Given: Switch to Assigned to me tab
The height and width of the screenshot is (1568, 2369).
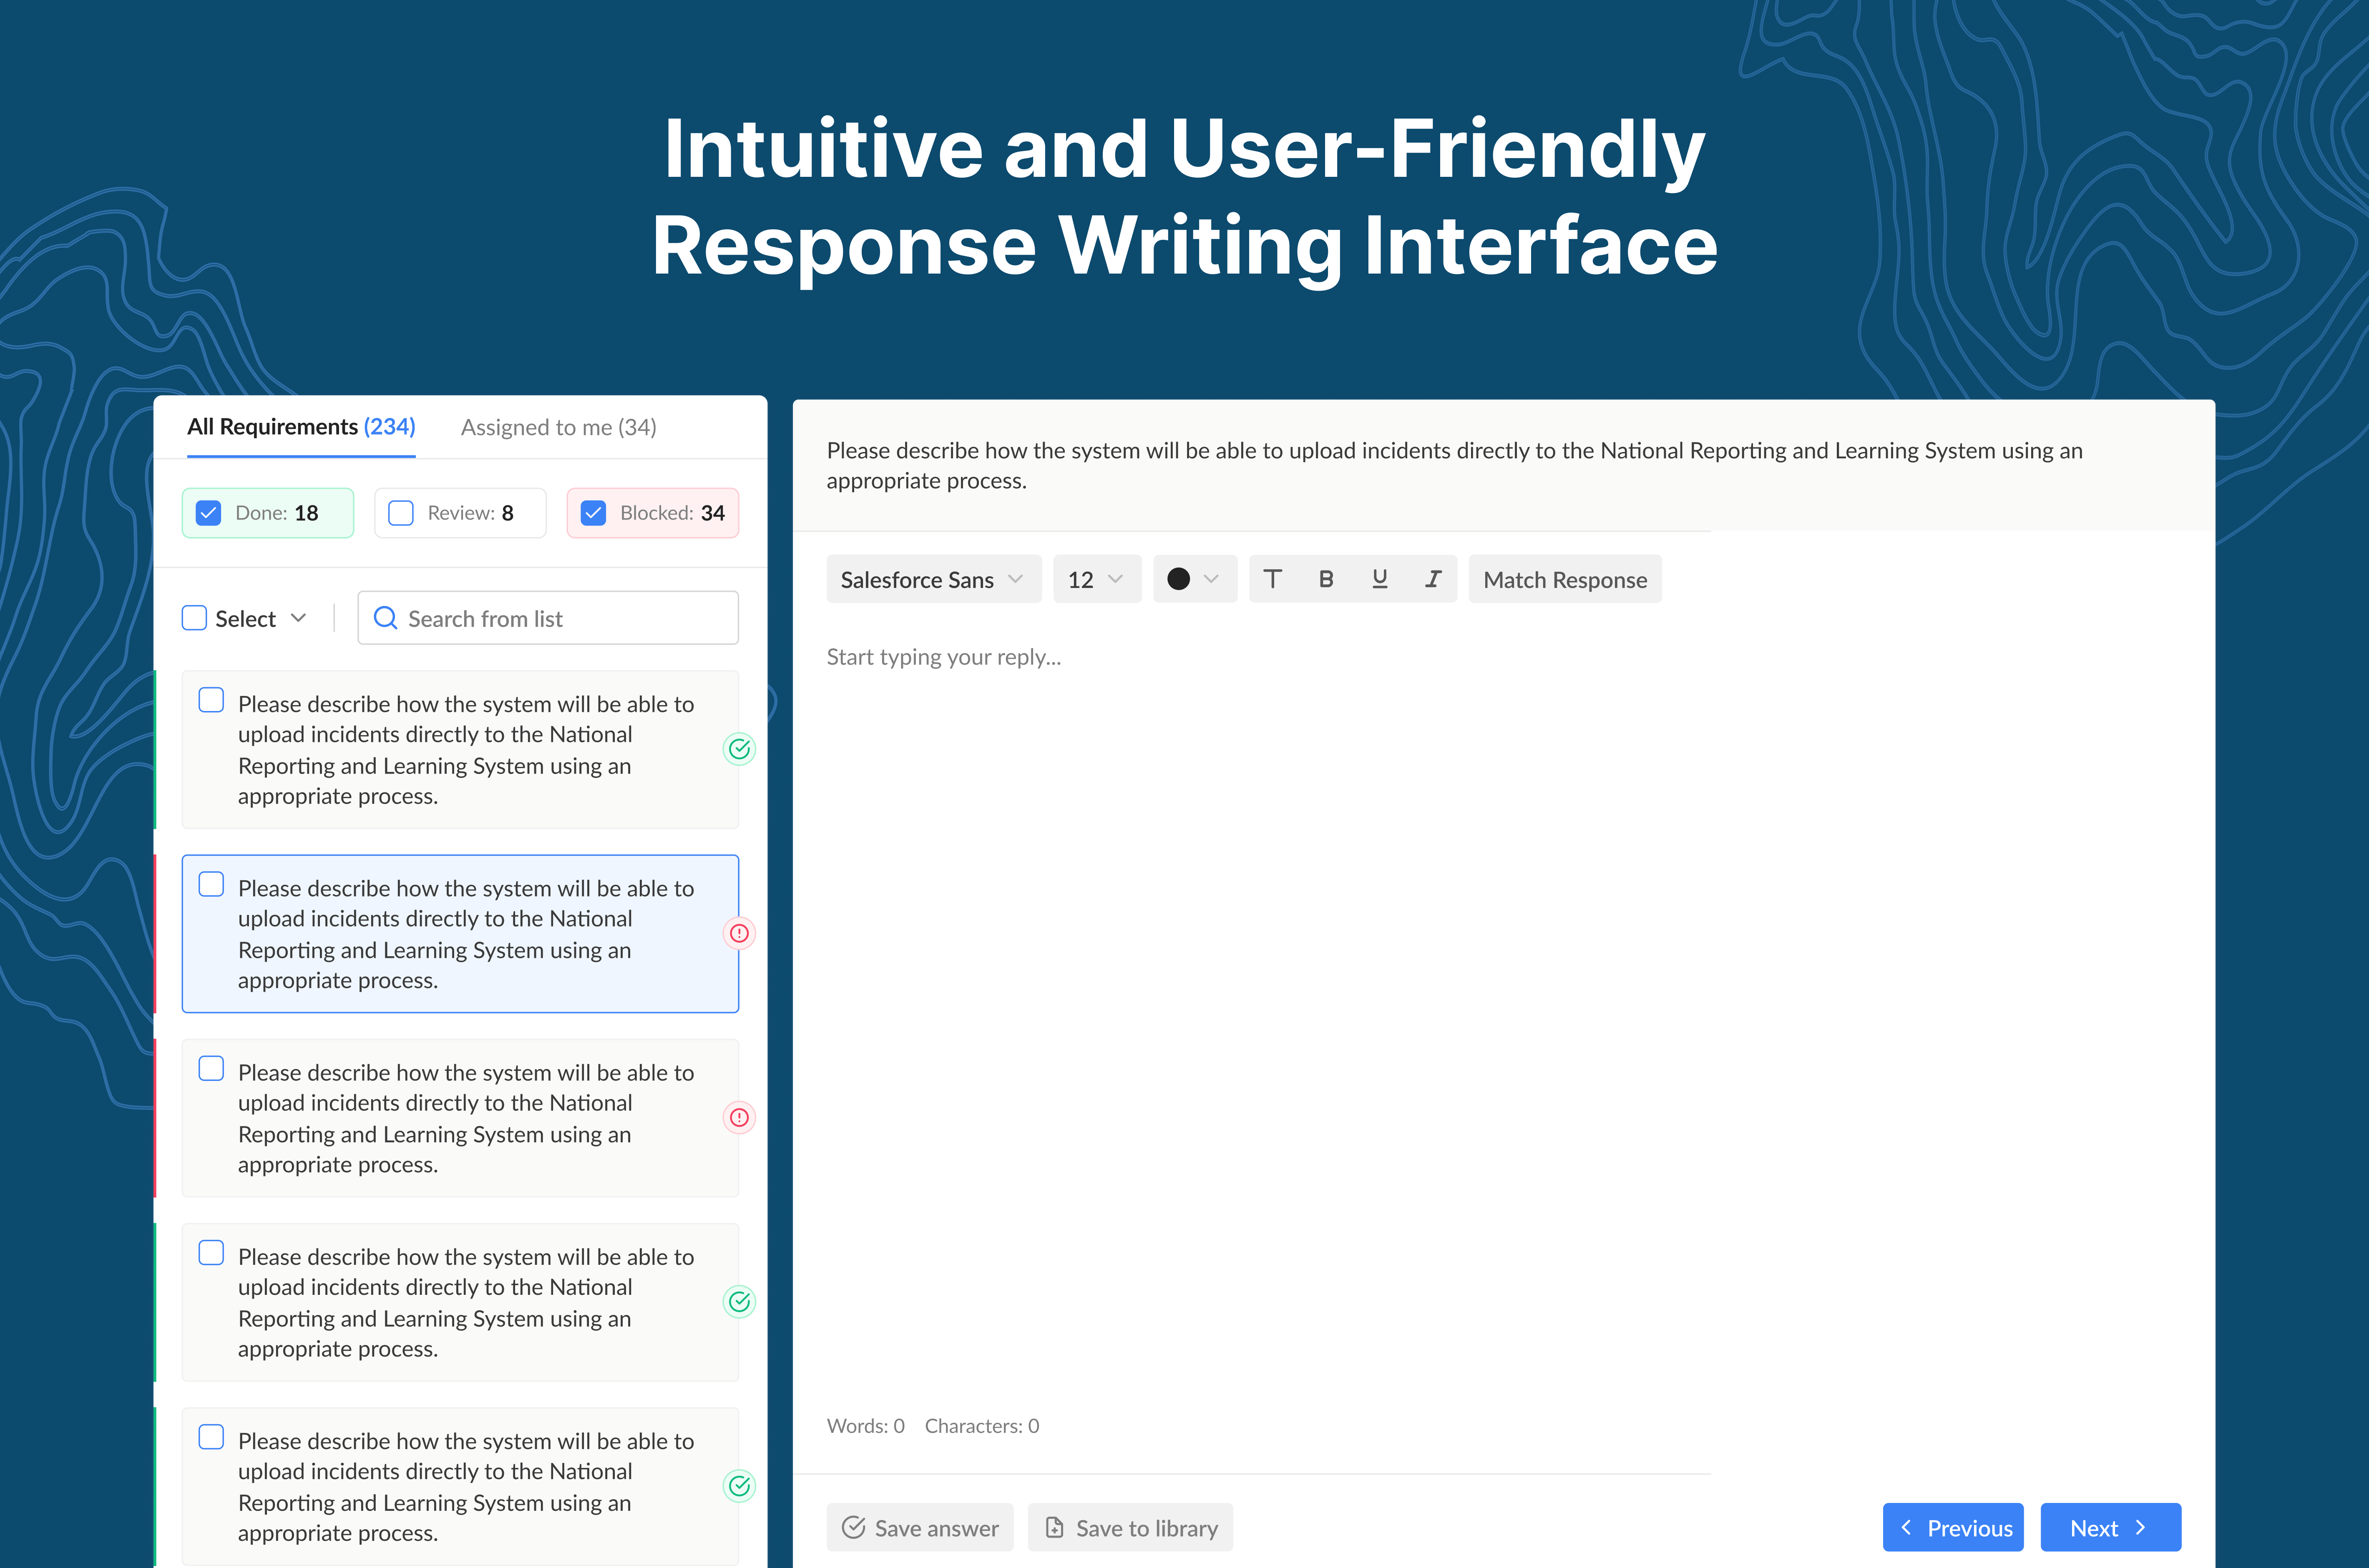Looking at the screenshot, I should [558, 428].
